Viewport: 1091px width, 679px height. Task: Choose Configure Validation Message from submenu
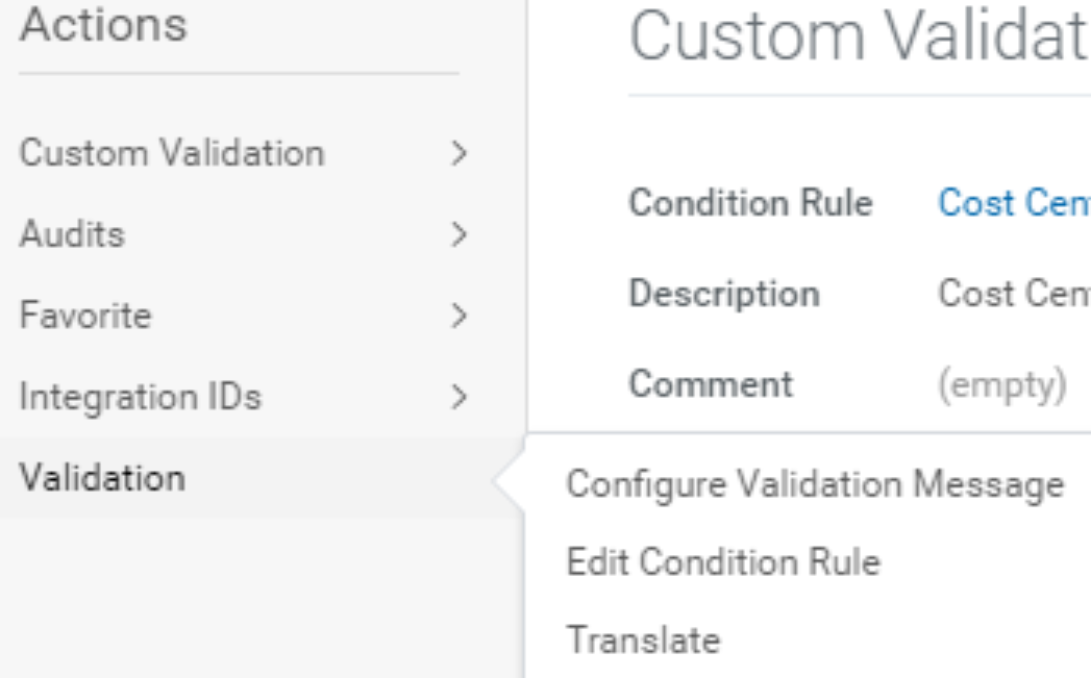[x=815, y=484]
